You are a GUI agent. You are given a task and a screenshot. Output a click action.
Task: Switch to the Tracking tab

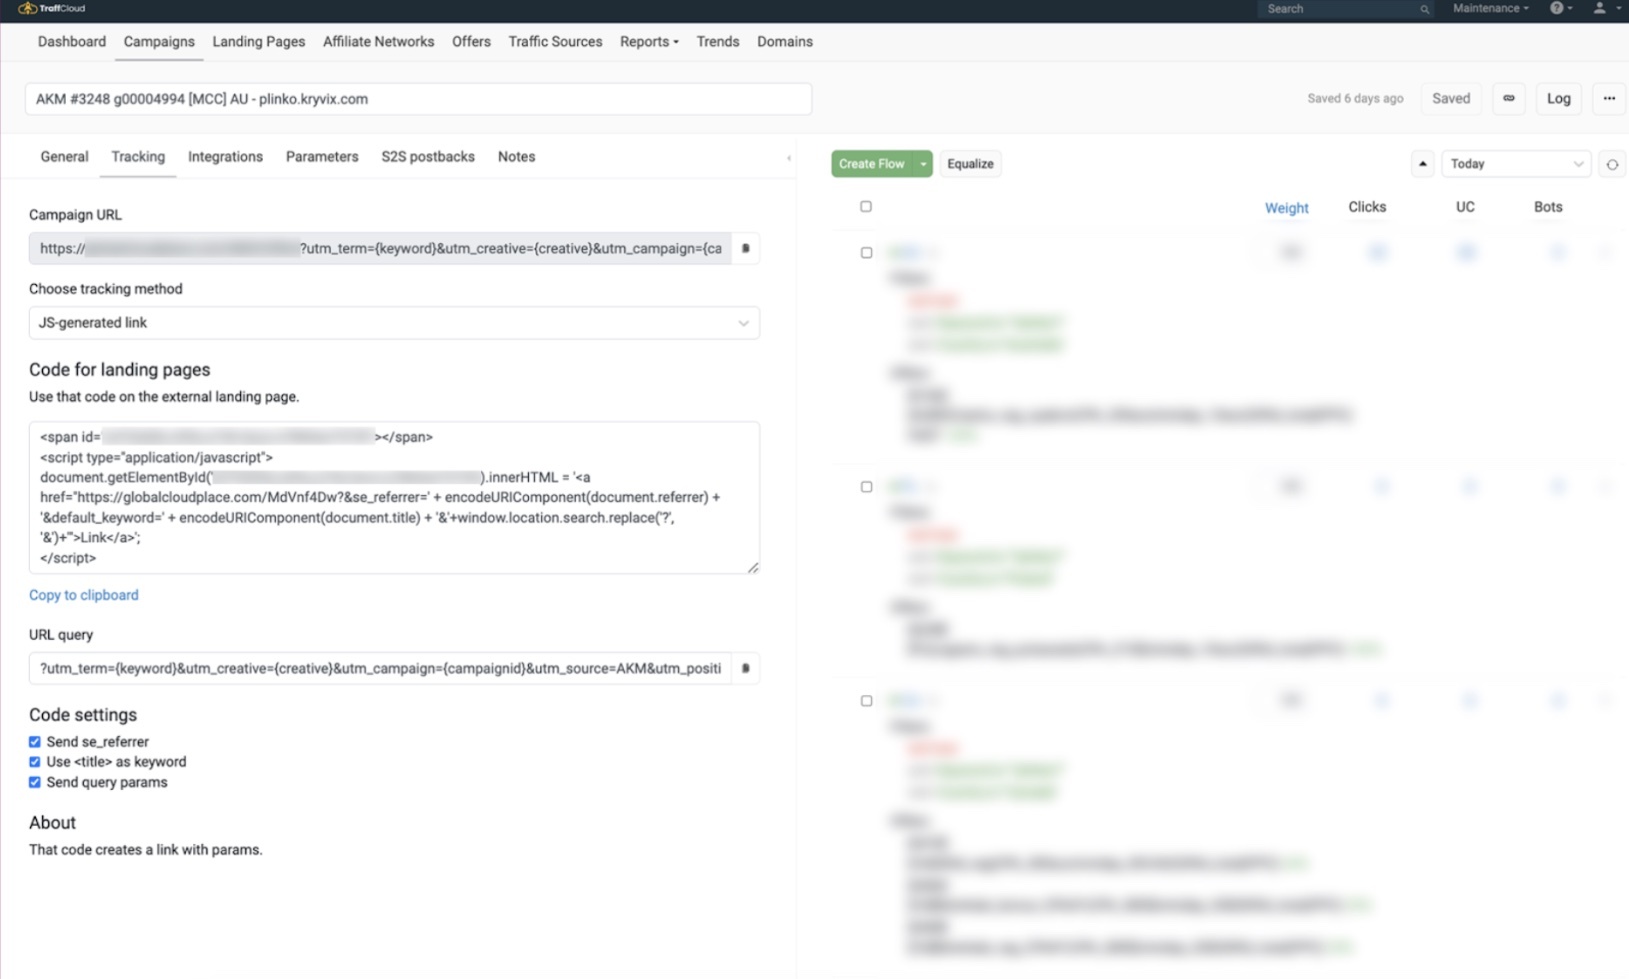tap(138, 157)
